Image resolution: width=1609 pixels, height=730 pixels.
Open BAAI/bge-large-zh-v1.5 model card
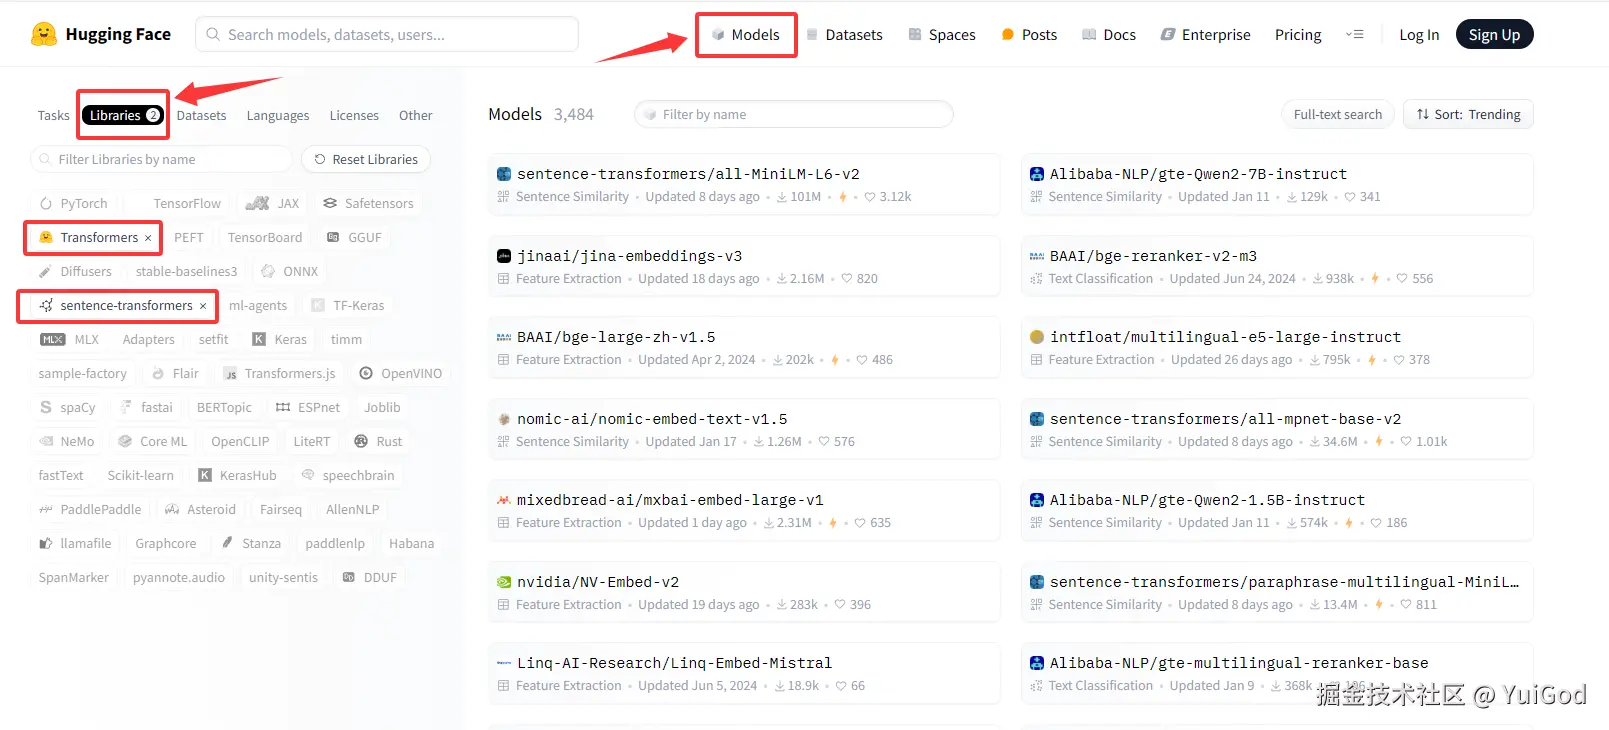744,348
